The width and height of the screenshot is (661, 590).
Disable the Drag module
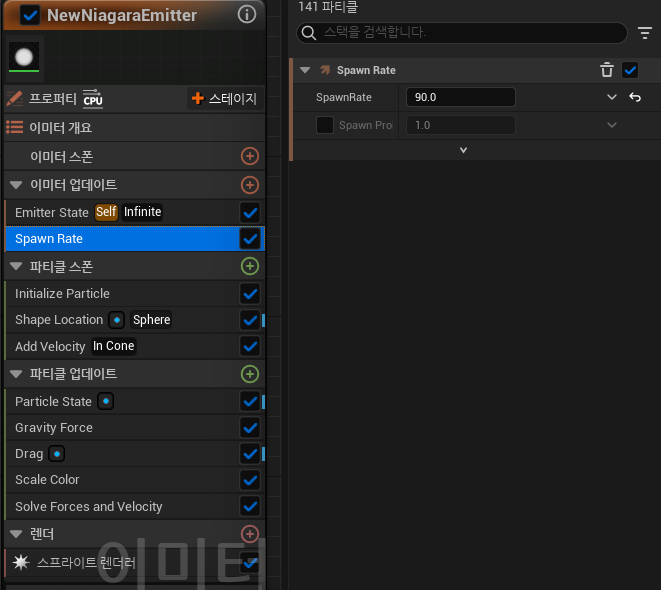250,454
